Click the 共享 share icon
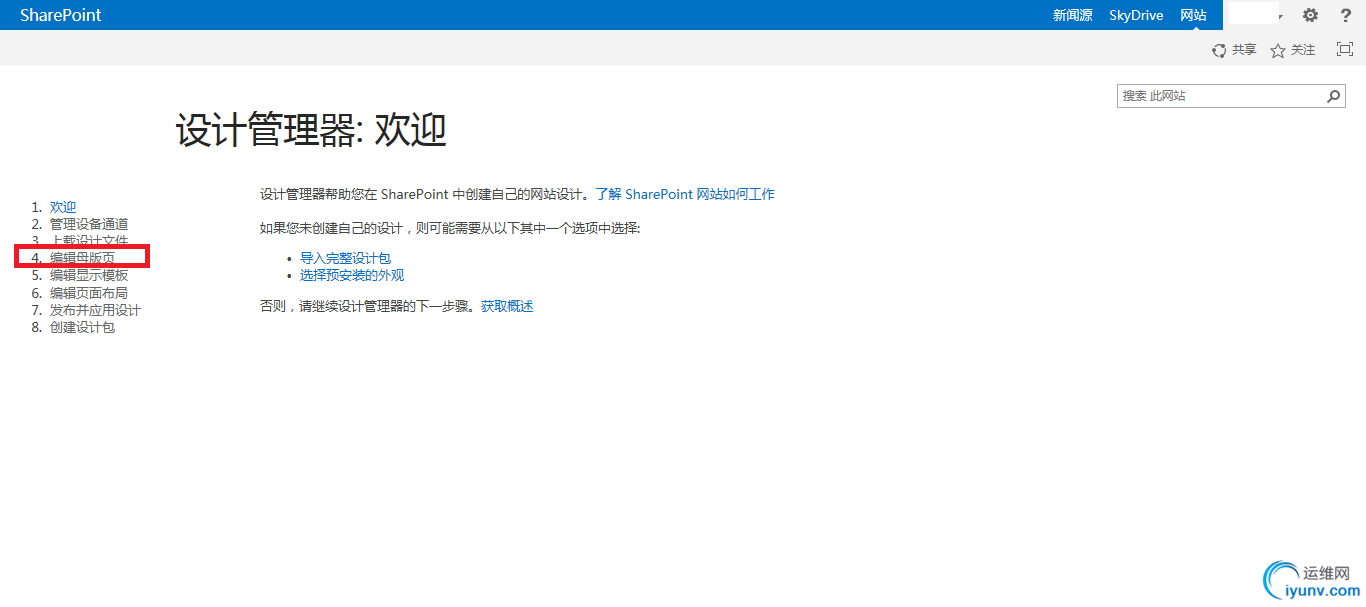The height and width of the screenshot is (607, 1366). (1219, 51)
